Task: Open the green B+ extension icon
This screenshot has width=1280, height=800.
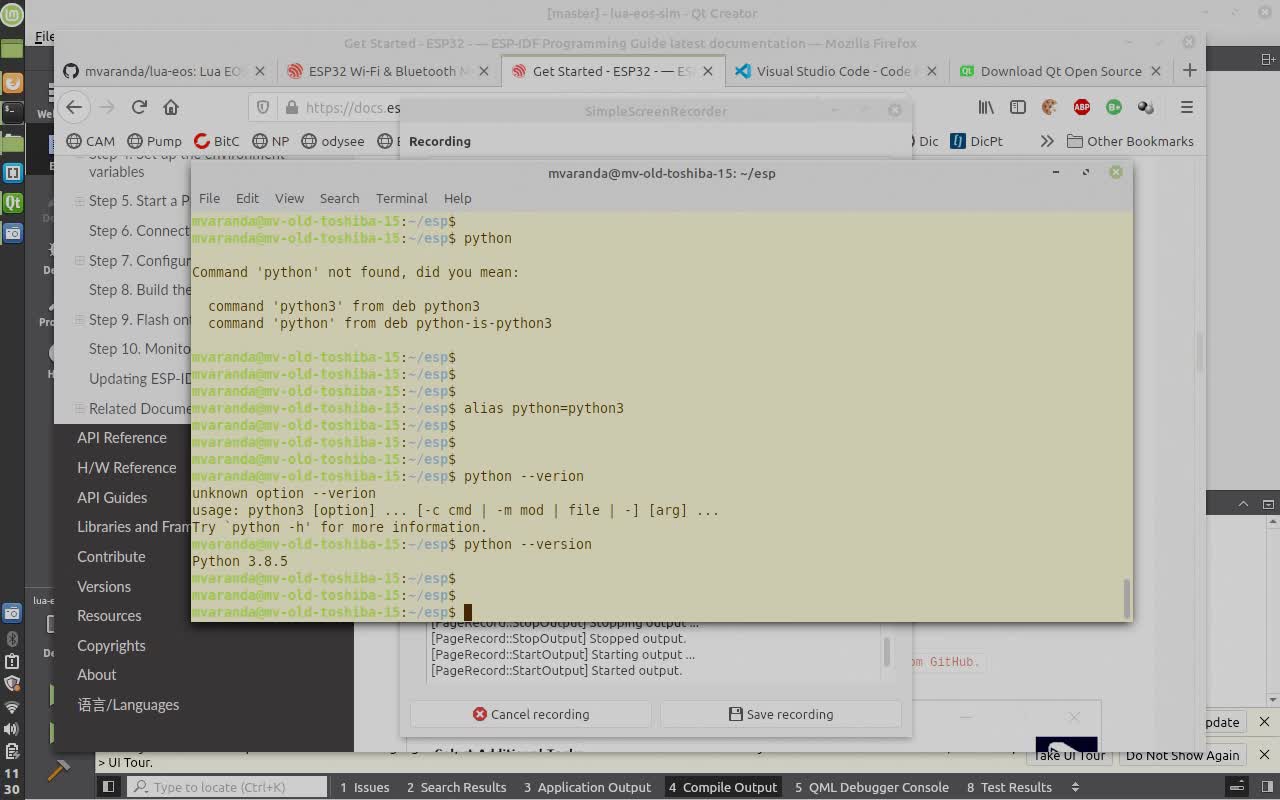Action: coord(1113,107)
